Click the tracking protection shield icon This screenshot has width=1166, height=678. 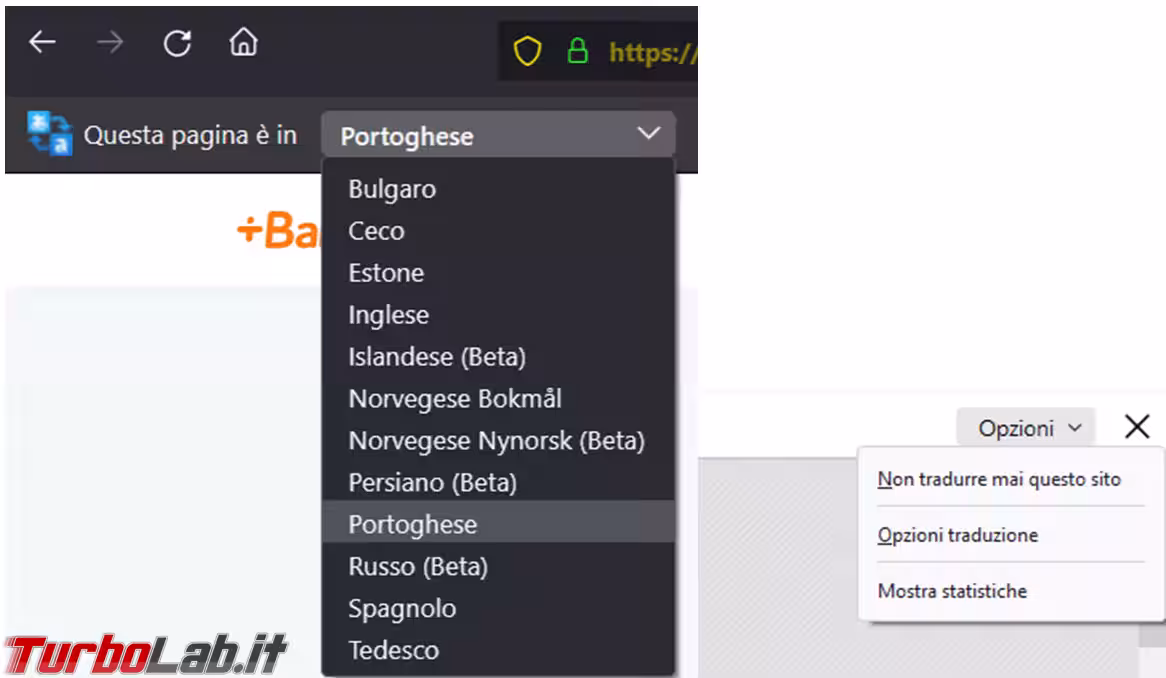[x=527, y=52]
